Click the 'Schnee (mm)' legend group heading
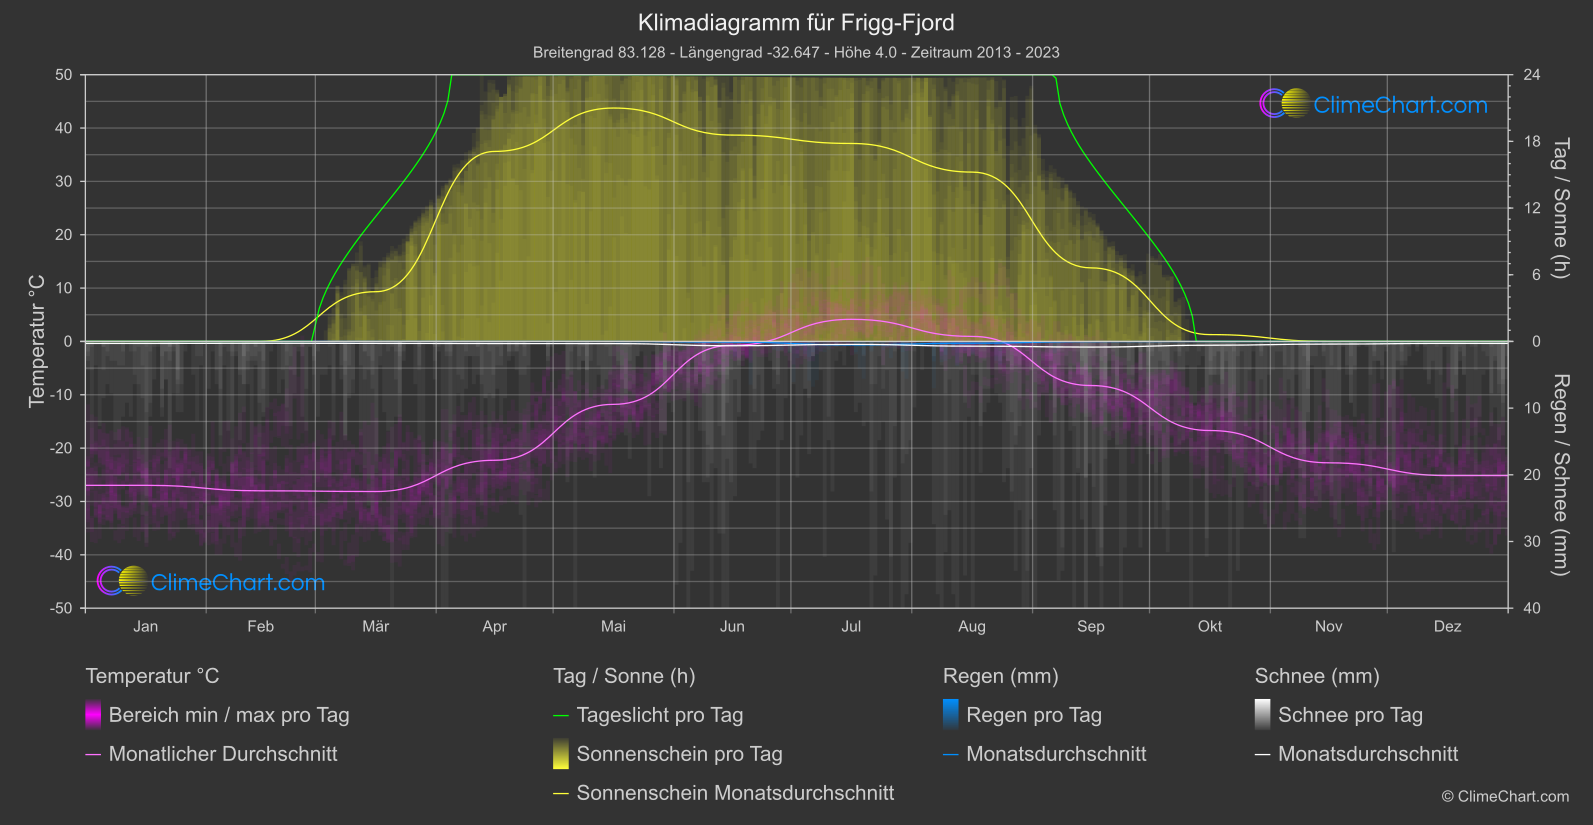This screenshot has width=1593, height=825. pos(1317,676)
